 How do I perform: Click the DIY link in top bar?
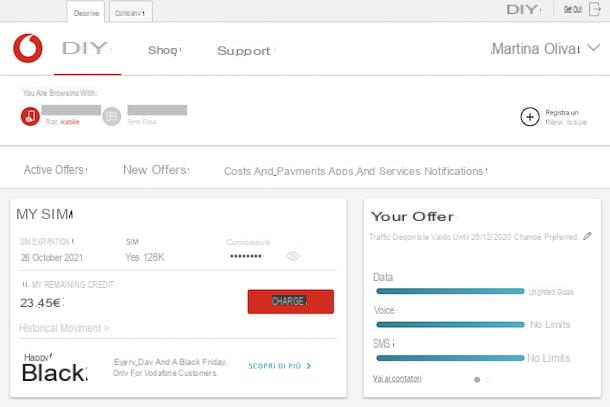523,9
